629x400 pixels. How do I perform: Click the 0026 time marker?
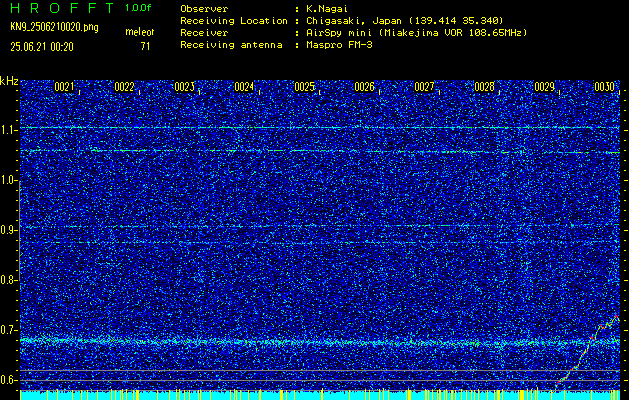365,87
